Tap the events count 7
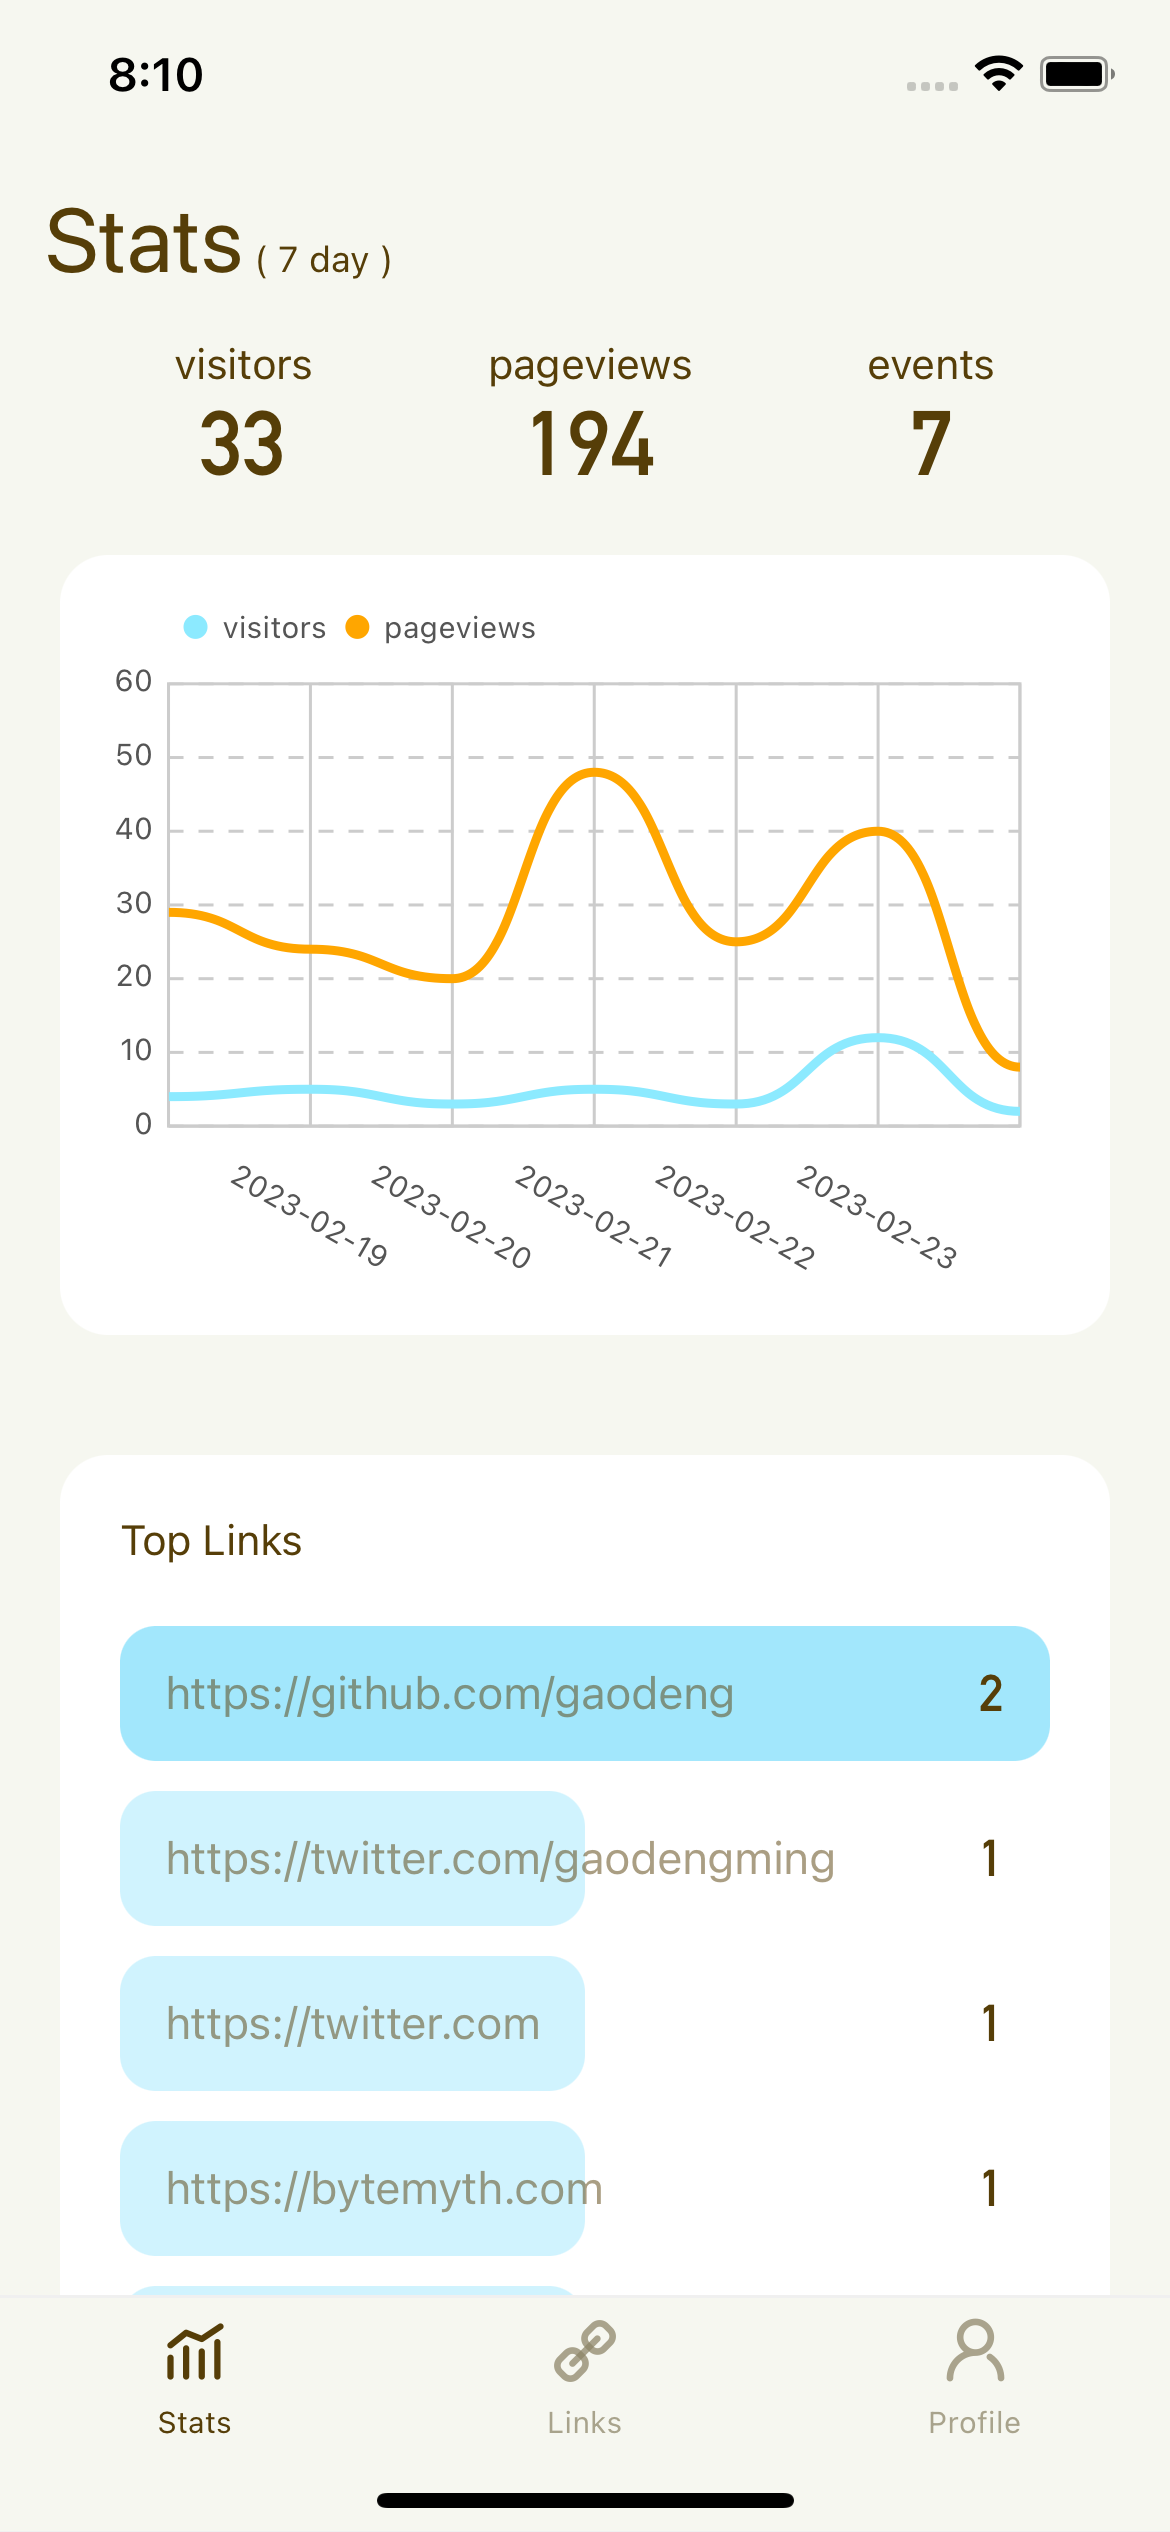This screenshot has height=2532, width=1170. (x=930, y=444)
